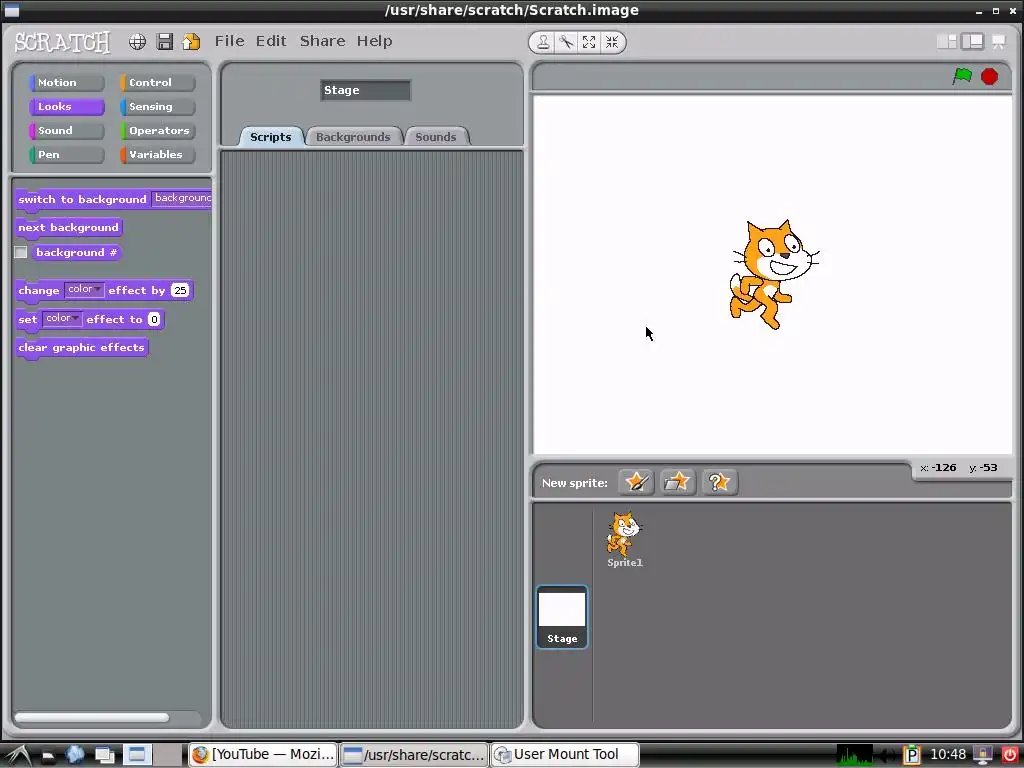Screen dimensions: 1024x768
Task: Open color dropdown in set effect block
Action: pos(63,318)
